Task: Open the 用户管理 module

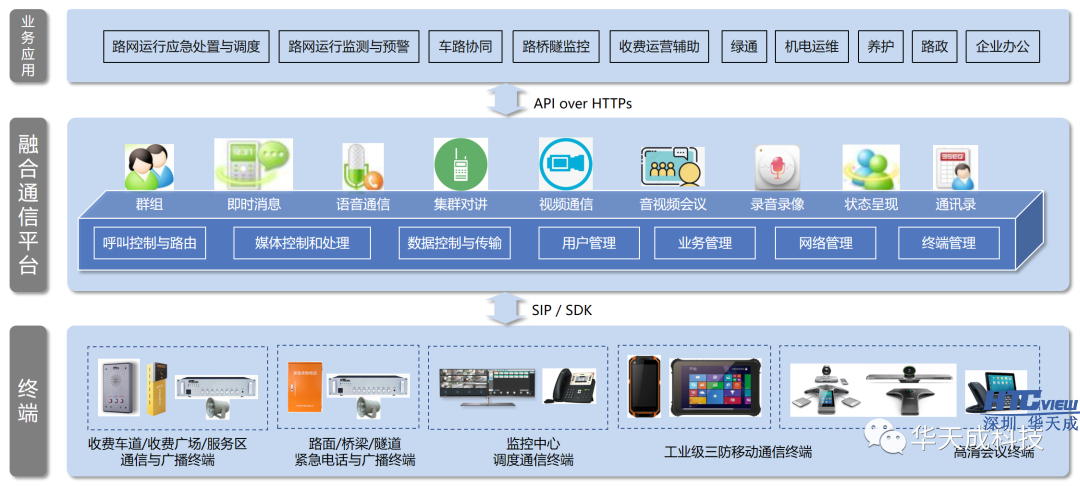Action: (x=589, y=243)
